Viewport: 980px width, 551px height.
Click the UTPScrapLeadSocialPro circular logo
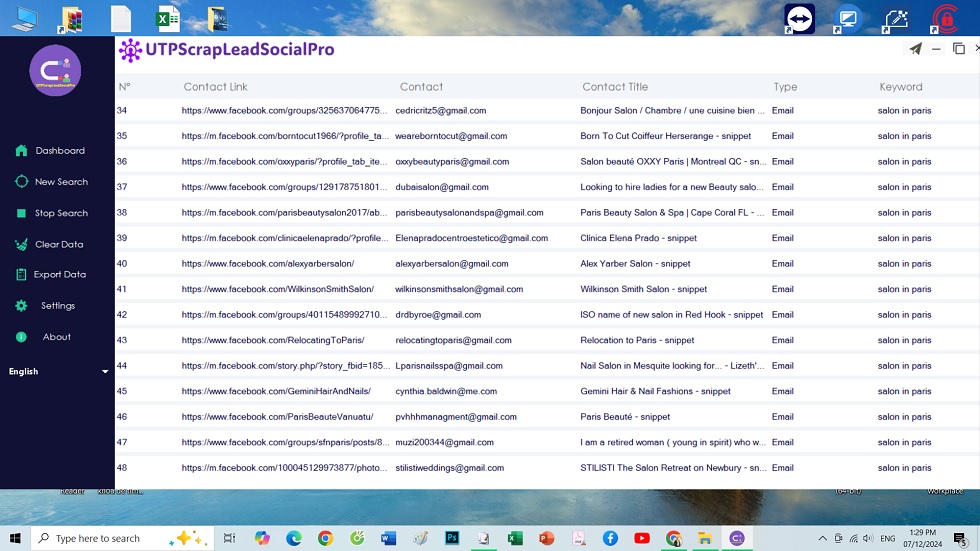[x=55, y=71]
